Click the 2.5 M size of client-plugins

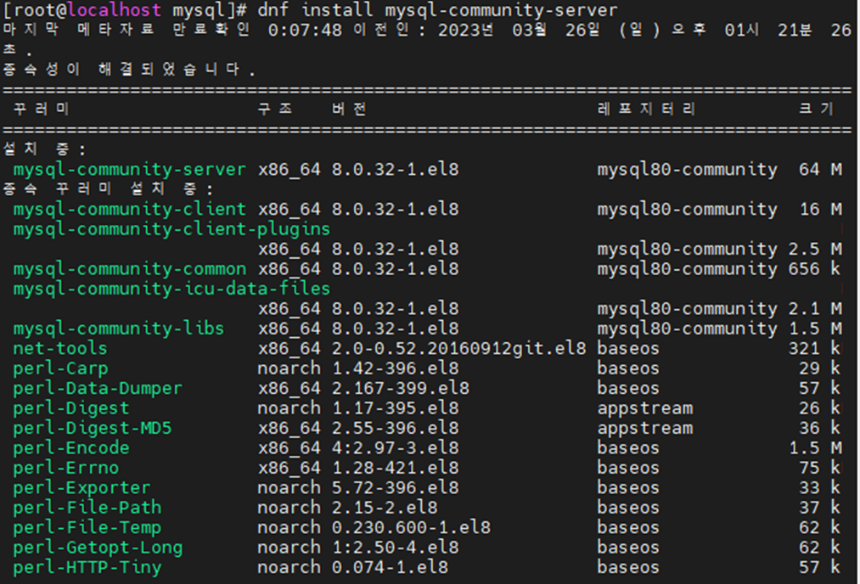tap(815, 250)
